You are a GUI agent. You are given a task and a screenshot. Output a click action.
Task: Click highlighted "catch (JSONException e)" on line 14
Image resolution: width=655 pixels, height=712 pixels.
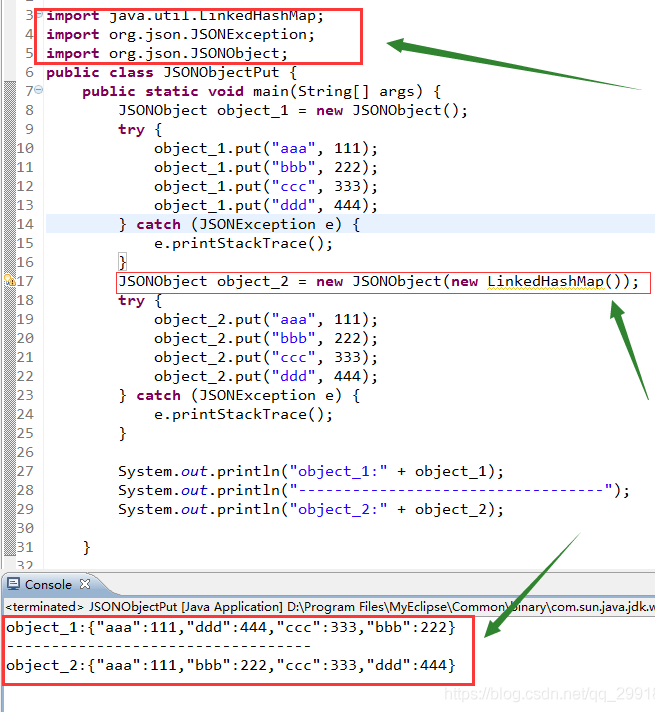pyautogui.click(x=239, y=225)
